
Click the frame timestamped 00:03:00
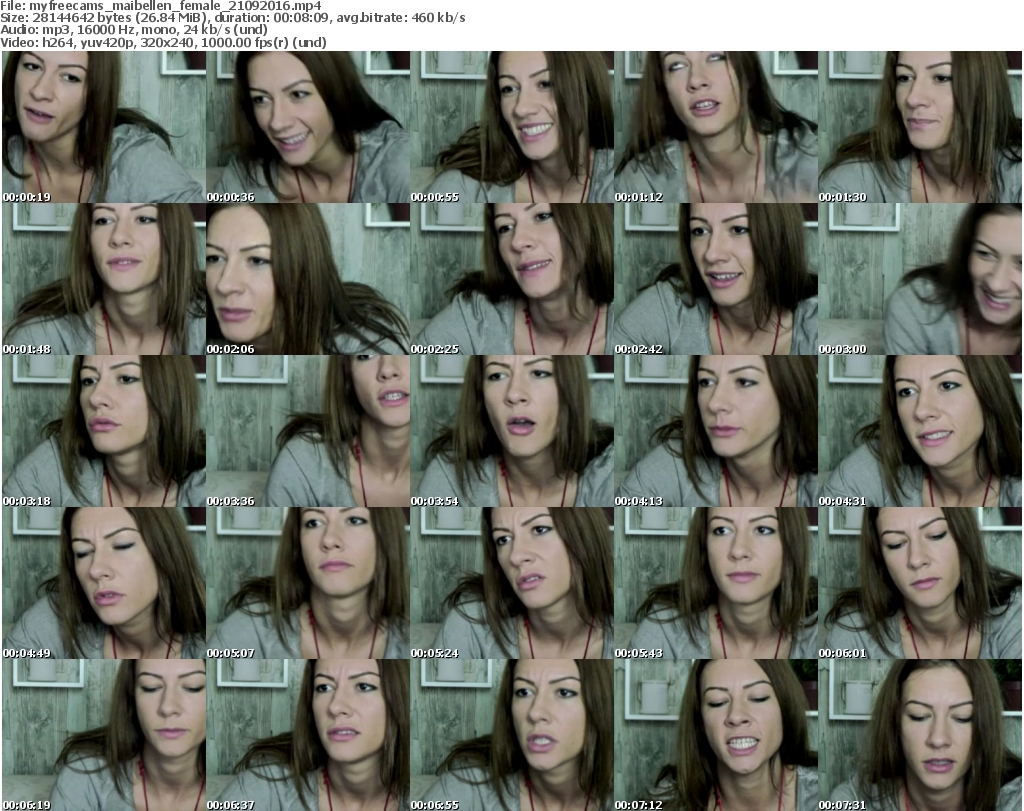coord(920,279)
